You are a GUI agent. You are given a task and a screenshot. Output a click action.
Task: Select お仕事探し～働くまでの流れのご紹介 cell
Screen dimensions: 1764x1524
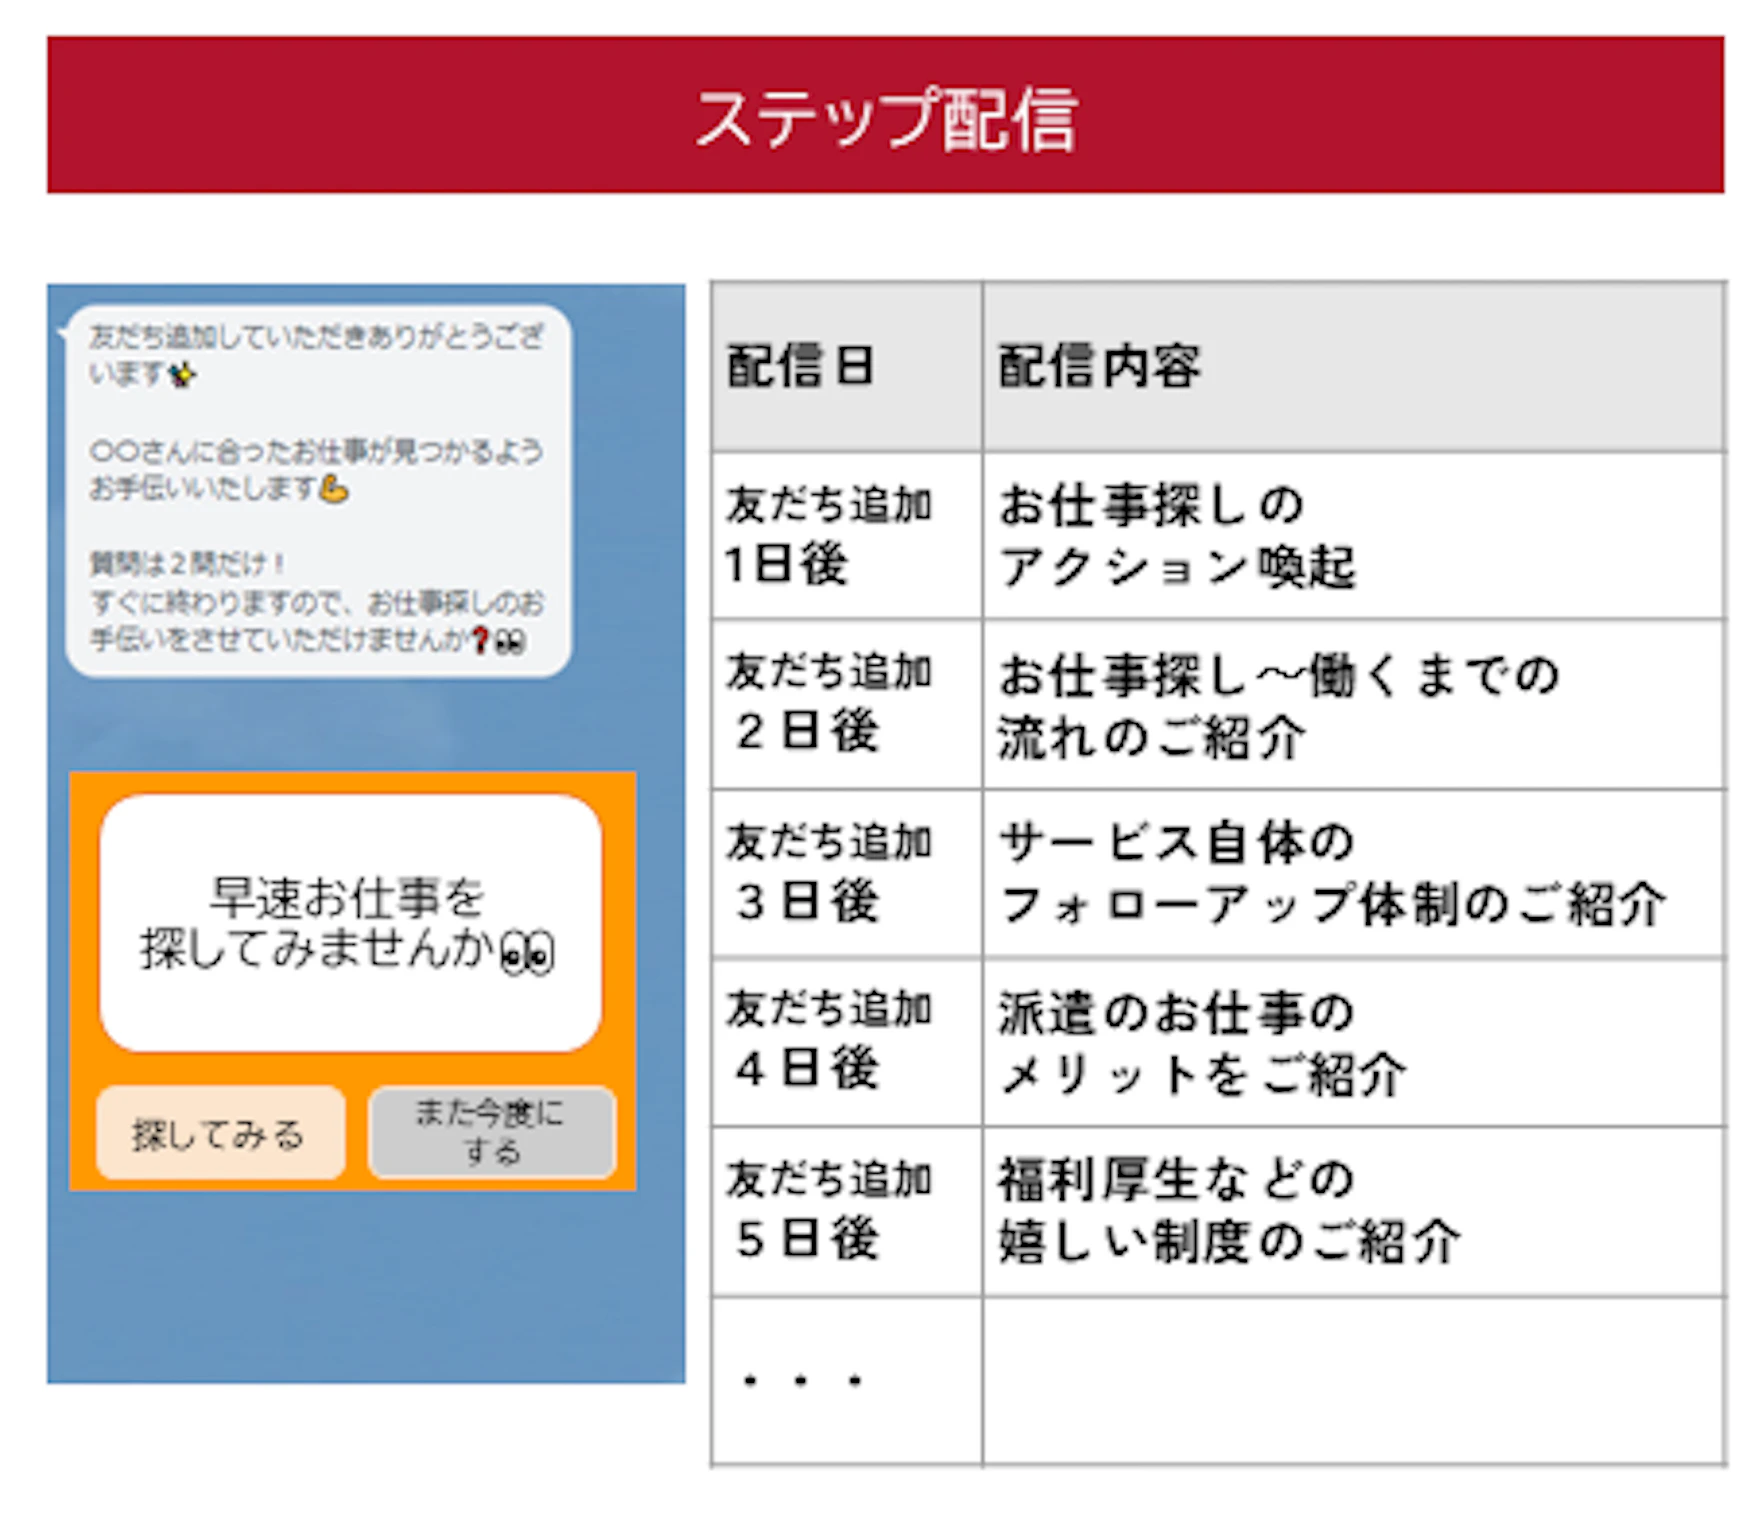(1354, 704)
